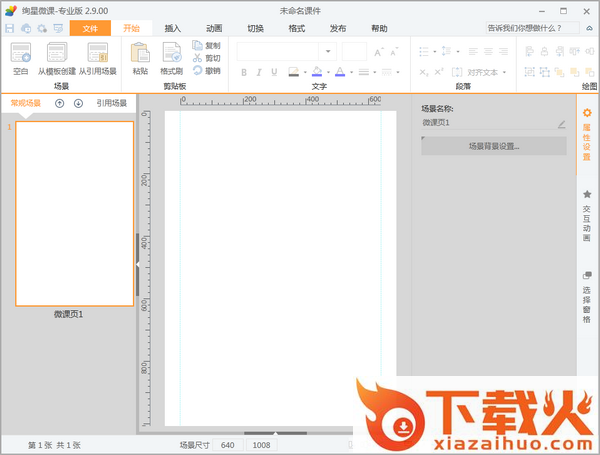Select Regular Scenes (常规场景) tab
Screen dimensions: 600x455
tap(26, 103)
